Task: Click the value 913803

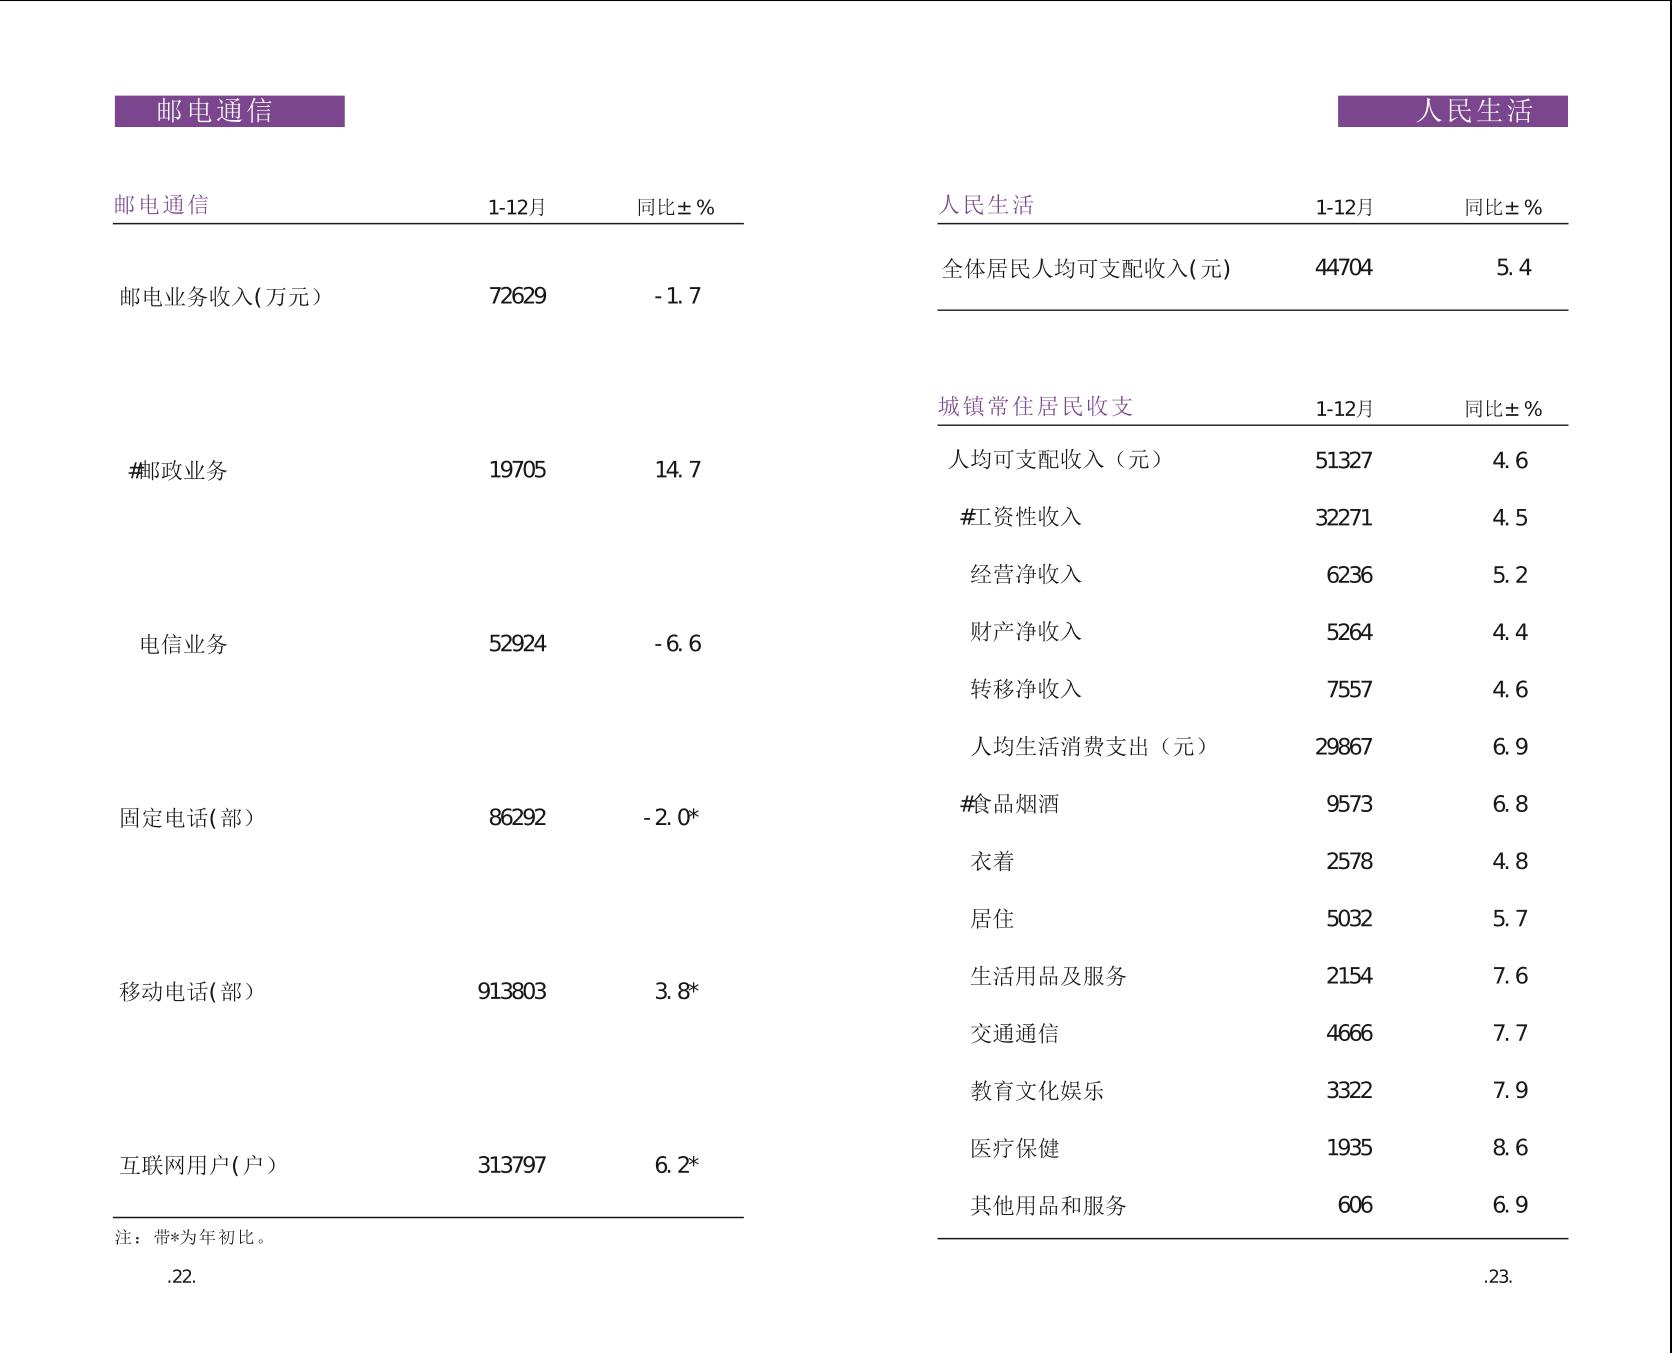Action: pos(512,992)
